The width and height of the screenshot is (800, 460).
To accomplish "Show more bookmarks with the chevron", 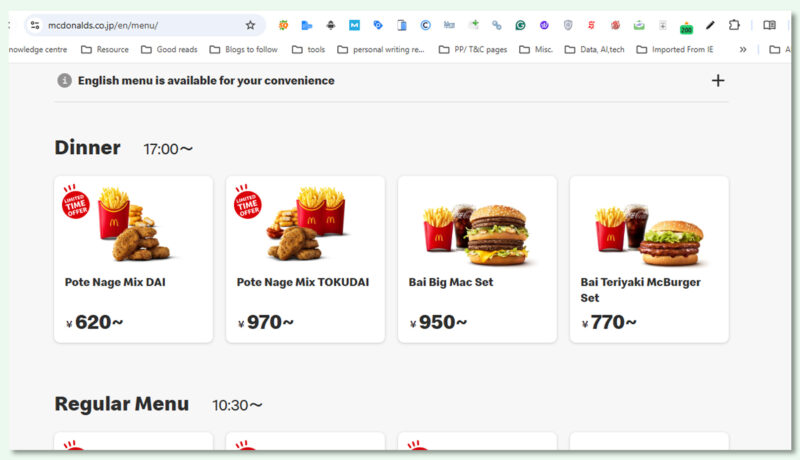I will pyautogui.click(x=743, y=49).
